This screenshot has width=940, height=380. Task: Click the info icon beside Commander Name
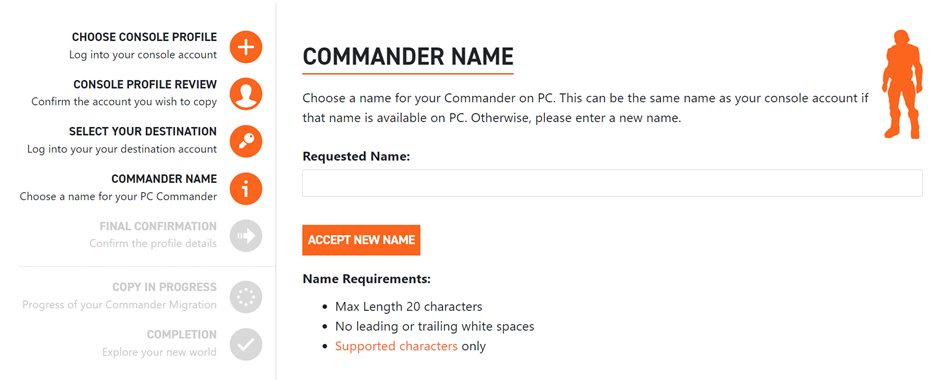(246, 188)
